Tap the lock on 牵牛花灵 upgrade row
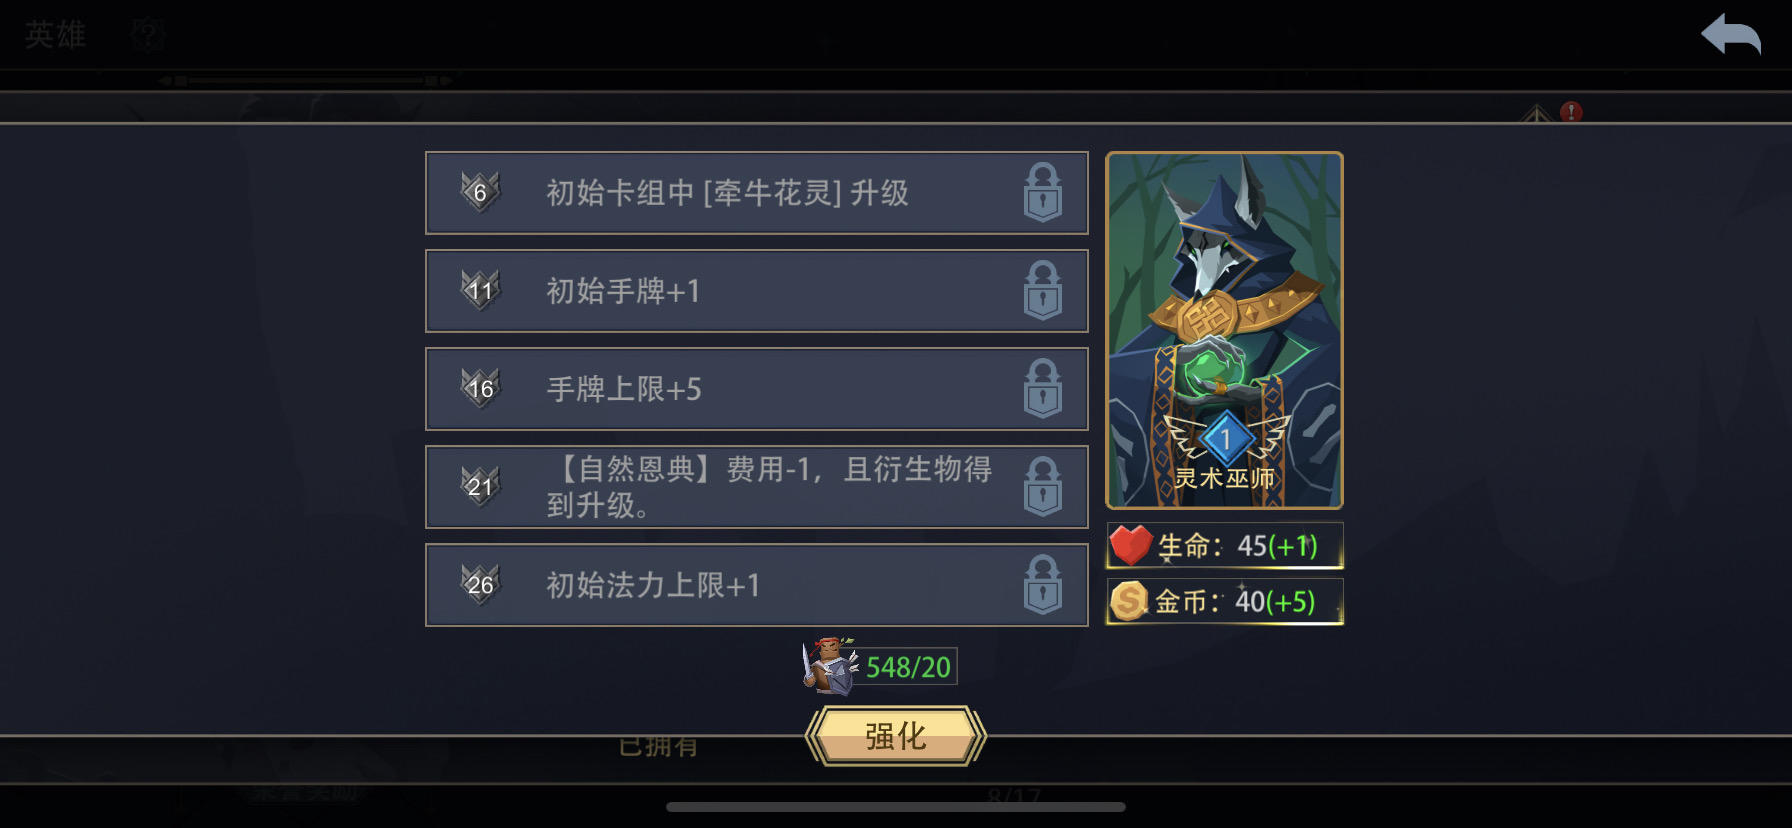This screenshot has width=1792, height=828. [1043, 192]
